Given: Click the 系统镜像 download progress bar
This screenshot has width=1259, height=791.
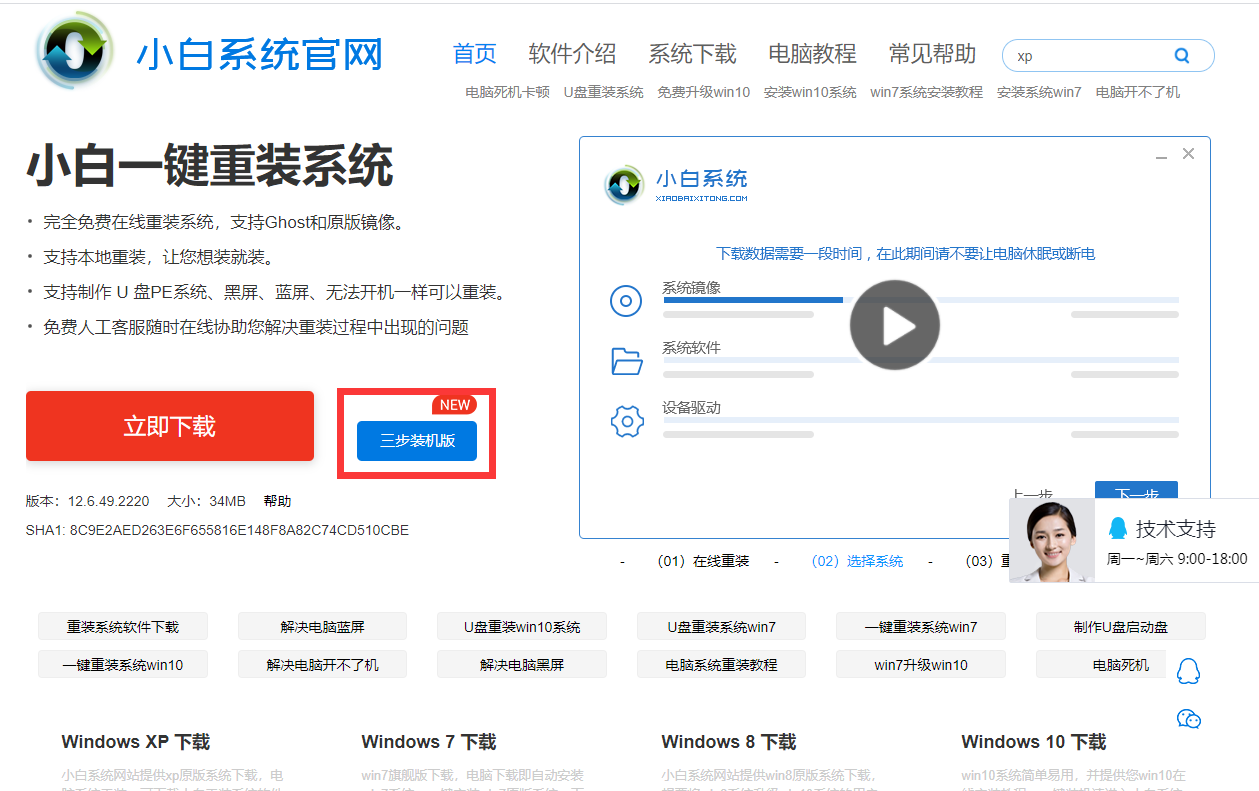Looking at the screenshot, I should point(920,300).
